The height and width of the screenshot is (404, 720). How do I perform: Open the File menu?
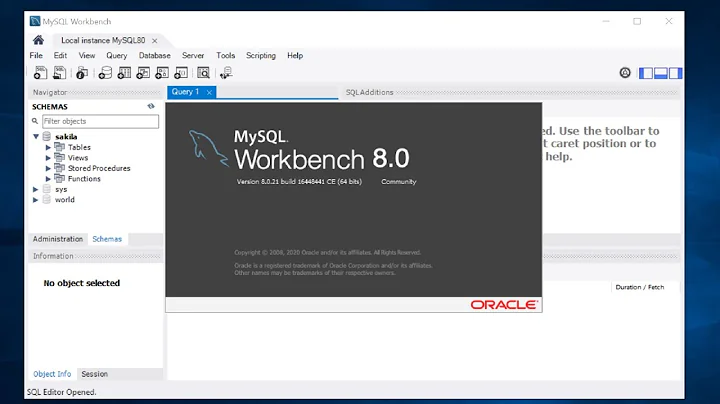[36, 56]
